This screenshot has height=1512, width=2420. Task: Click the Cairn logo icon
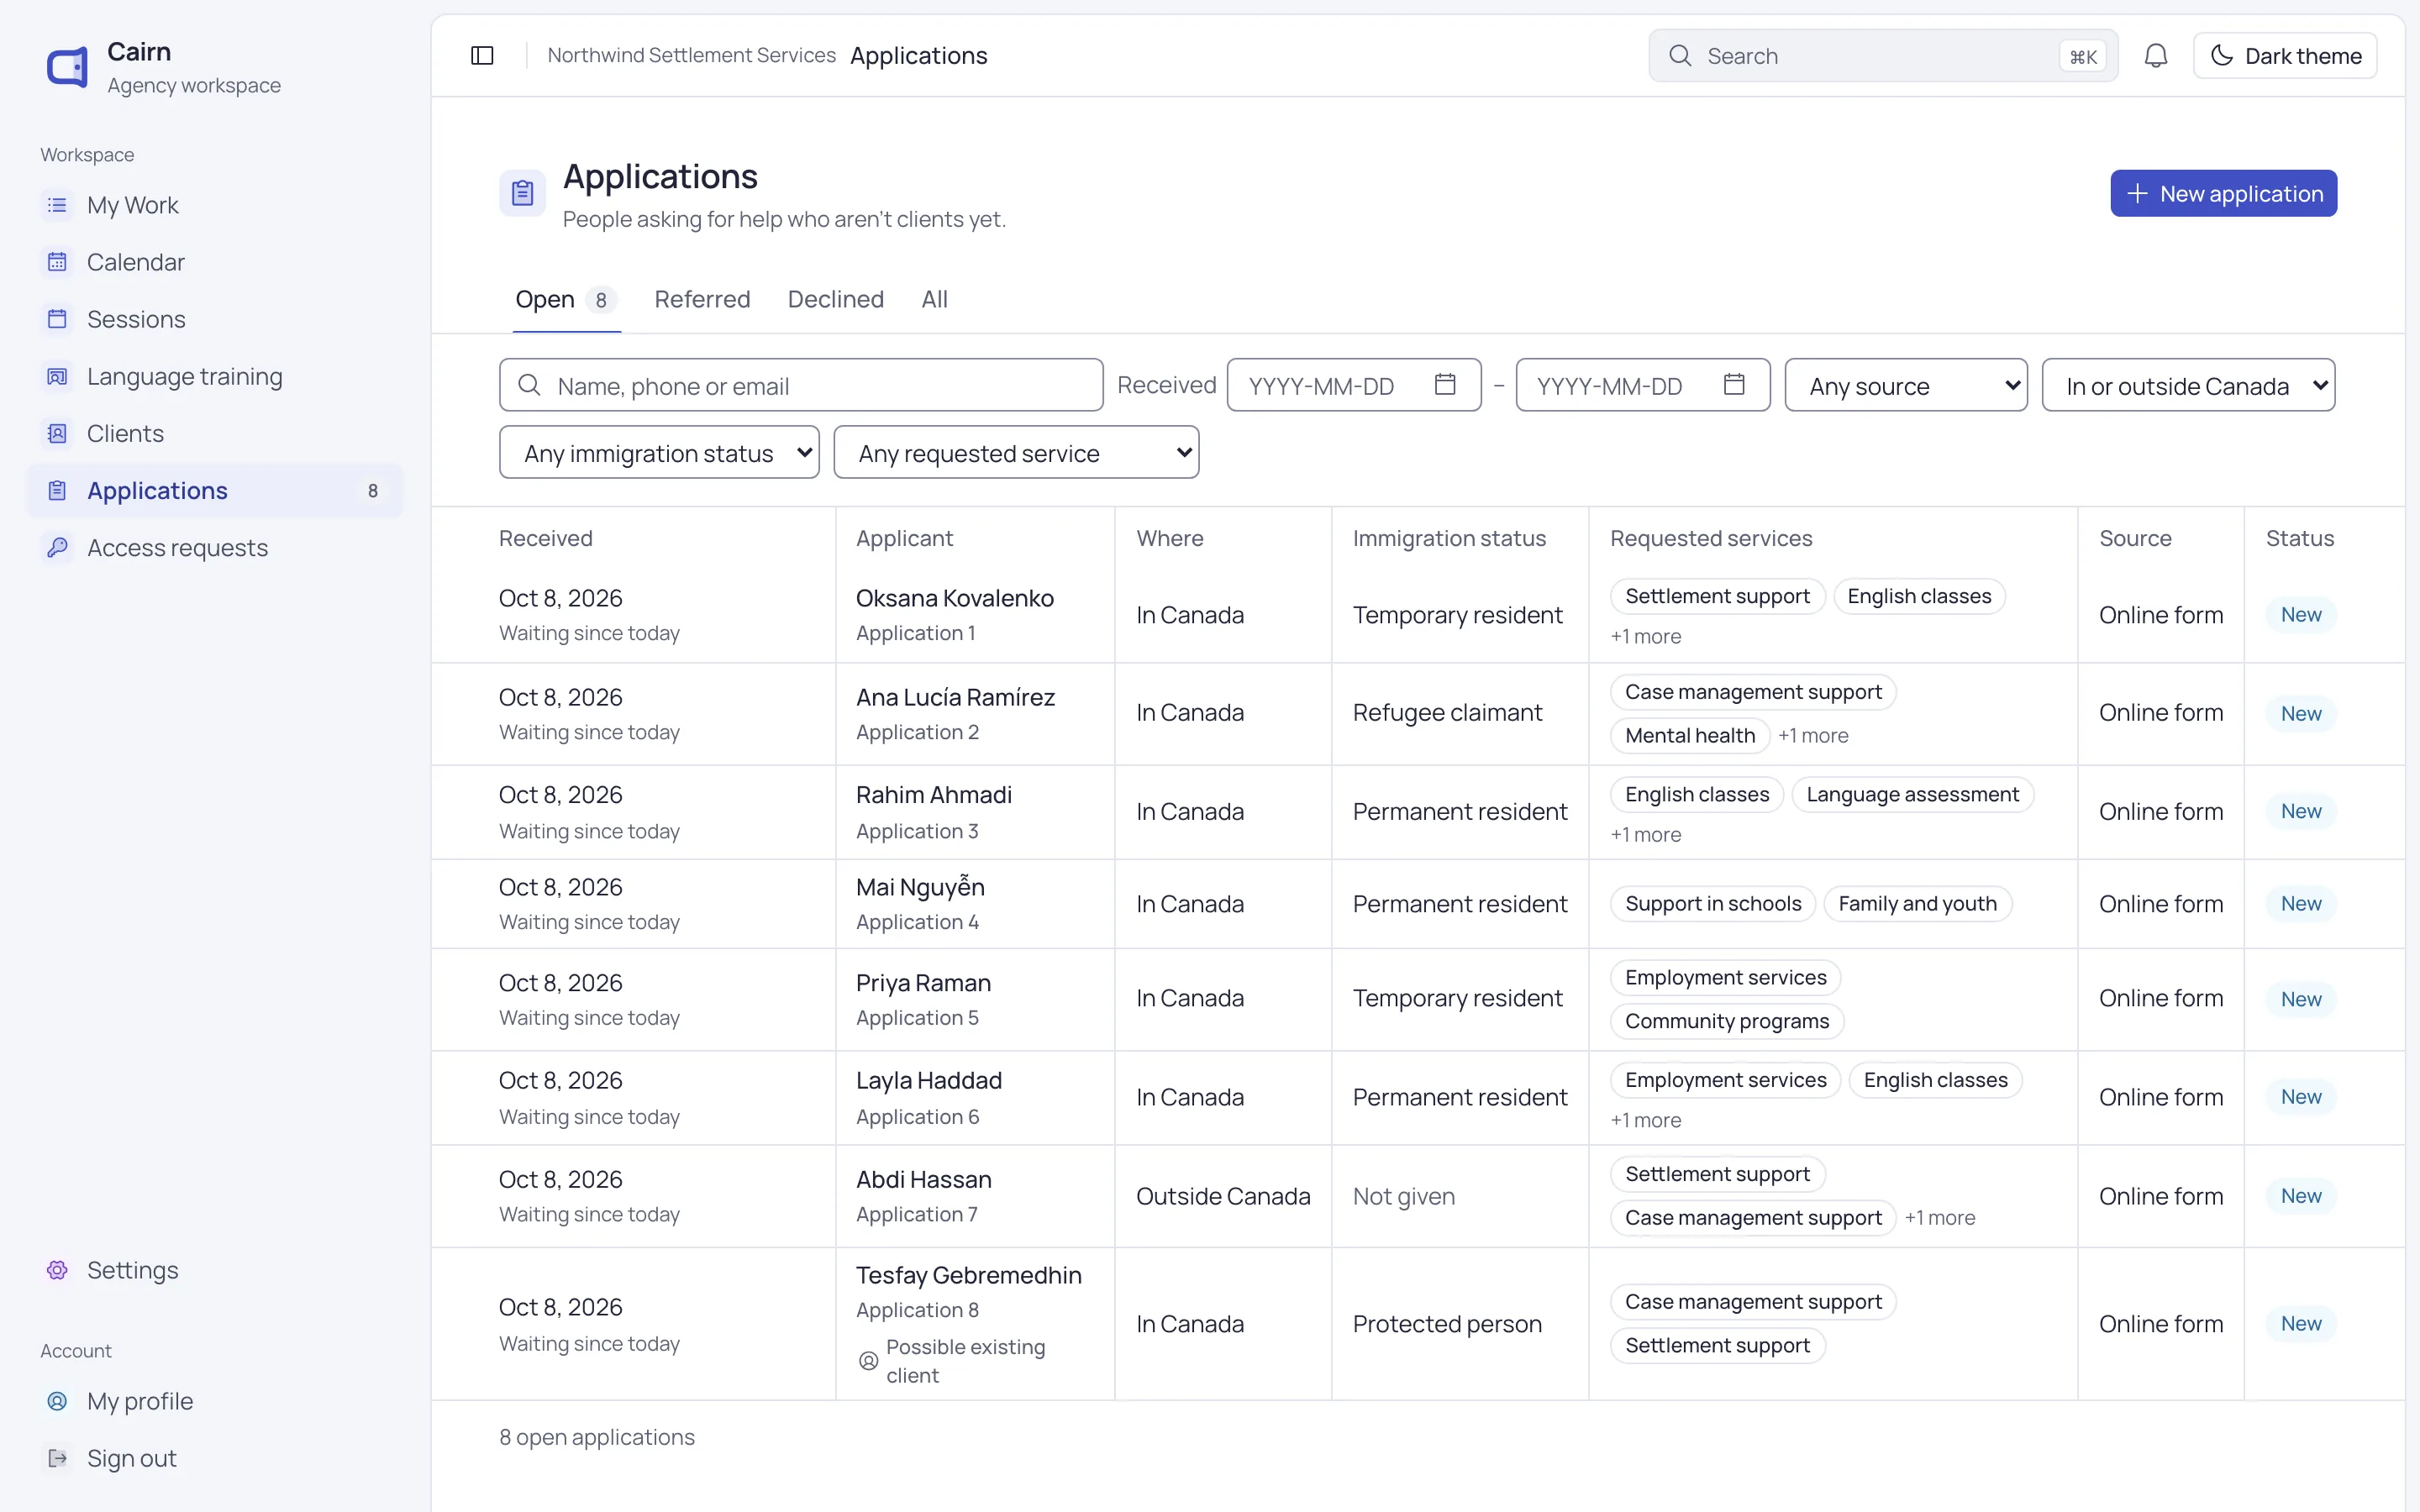tap(68, 67)
